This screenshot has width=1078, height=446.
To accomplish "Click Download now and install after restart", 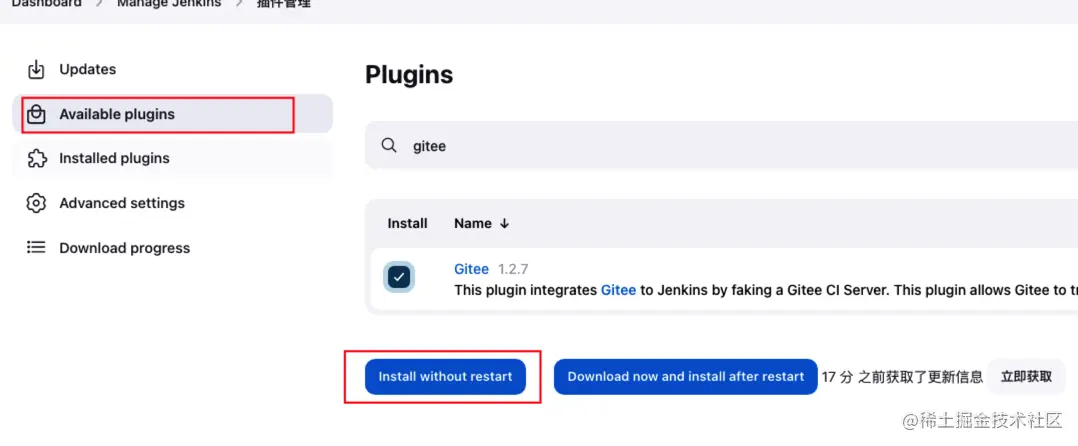I will pos(686,376).
